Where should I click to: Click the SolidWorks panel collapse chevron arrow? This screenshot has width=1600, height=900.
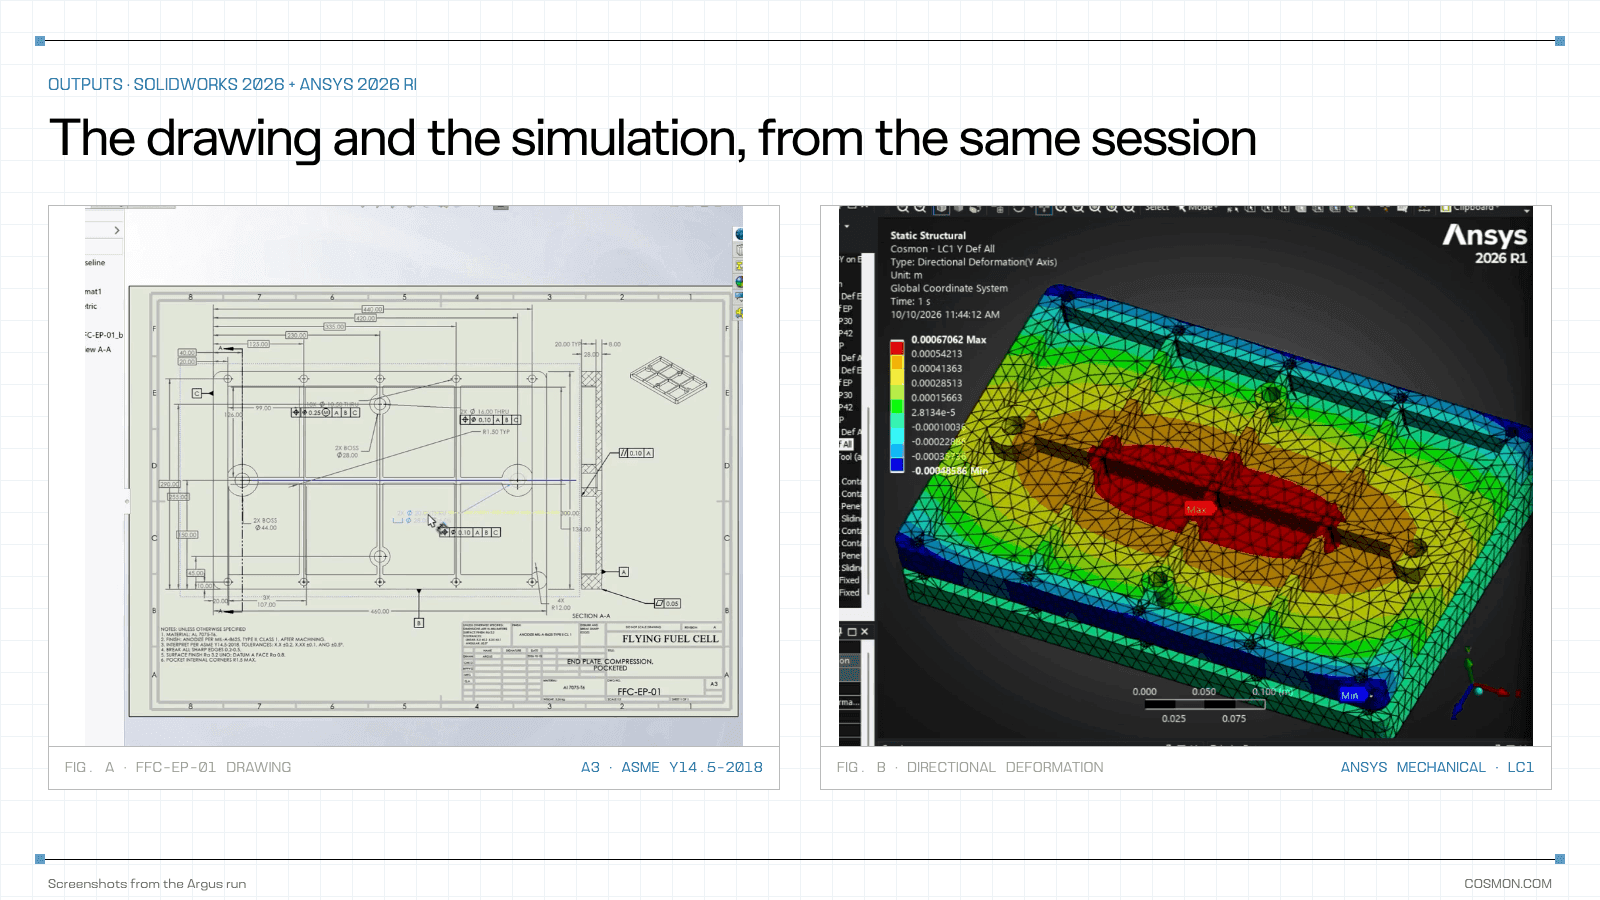[x=117, y=230]
